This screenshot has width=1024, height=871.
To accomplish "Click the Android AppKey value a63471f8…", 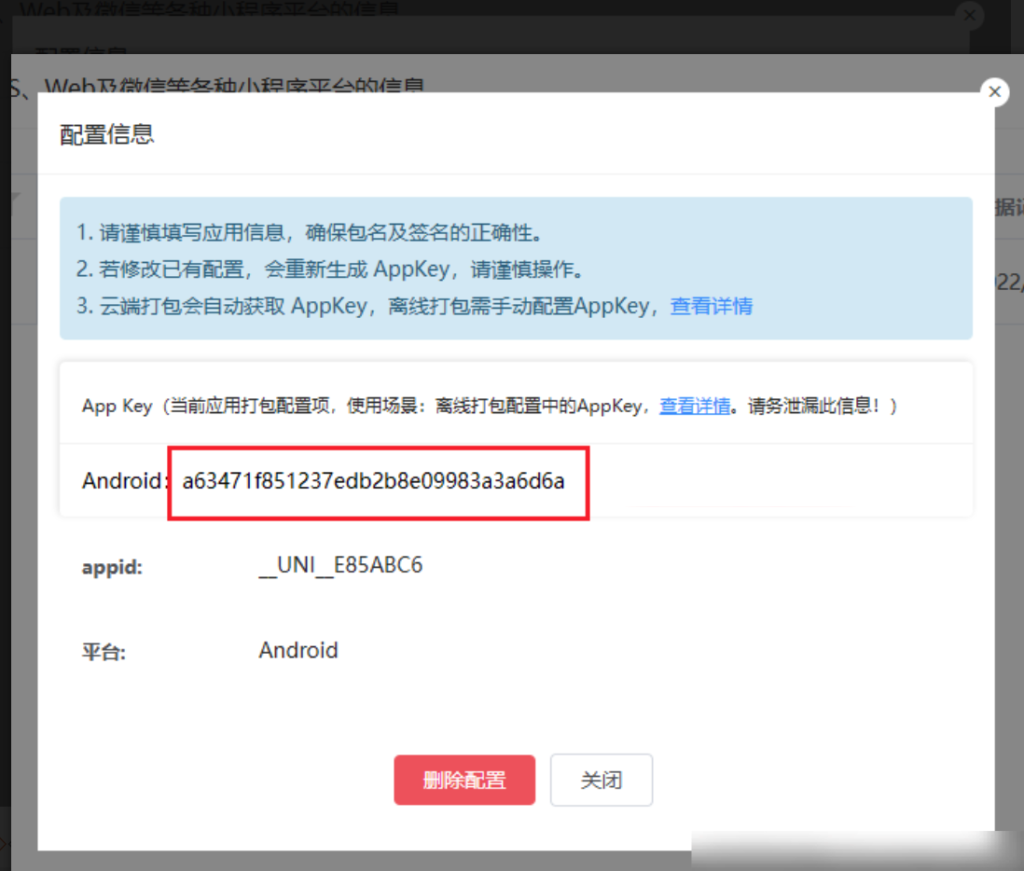I will coord(373,481).
